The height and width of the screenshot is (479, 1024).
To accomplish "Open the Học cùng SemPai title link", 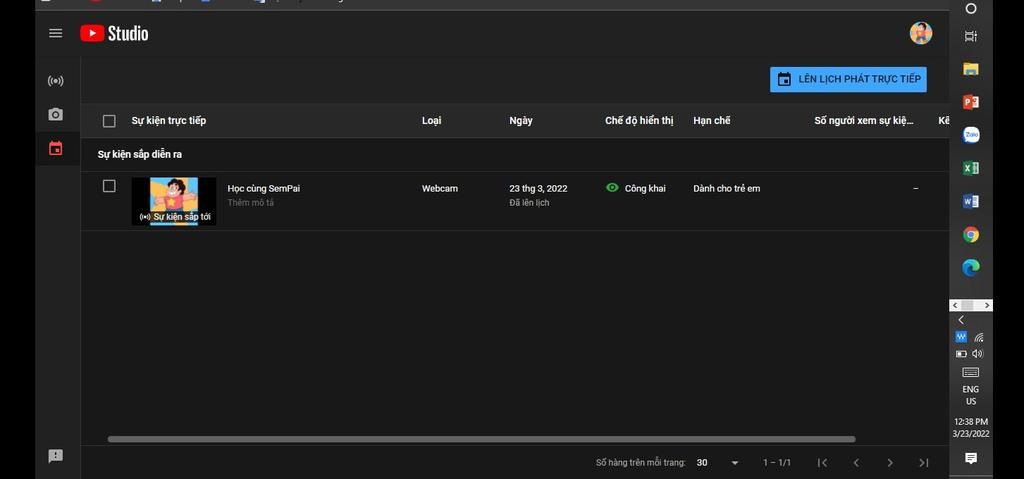I will pyautogui.click(x=264, y=188).
